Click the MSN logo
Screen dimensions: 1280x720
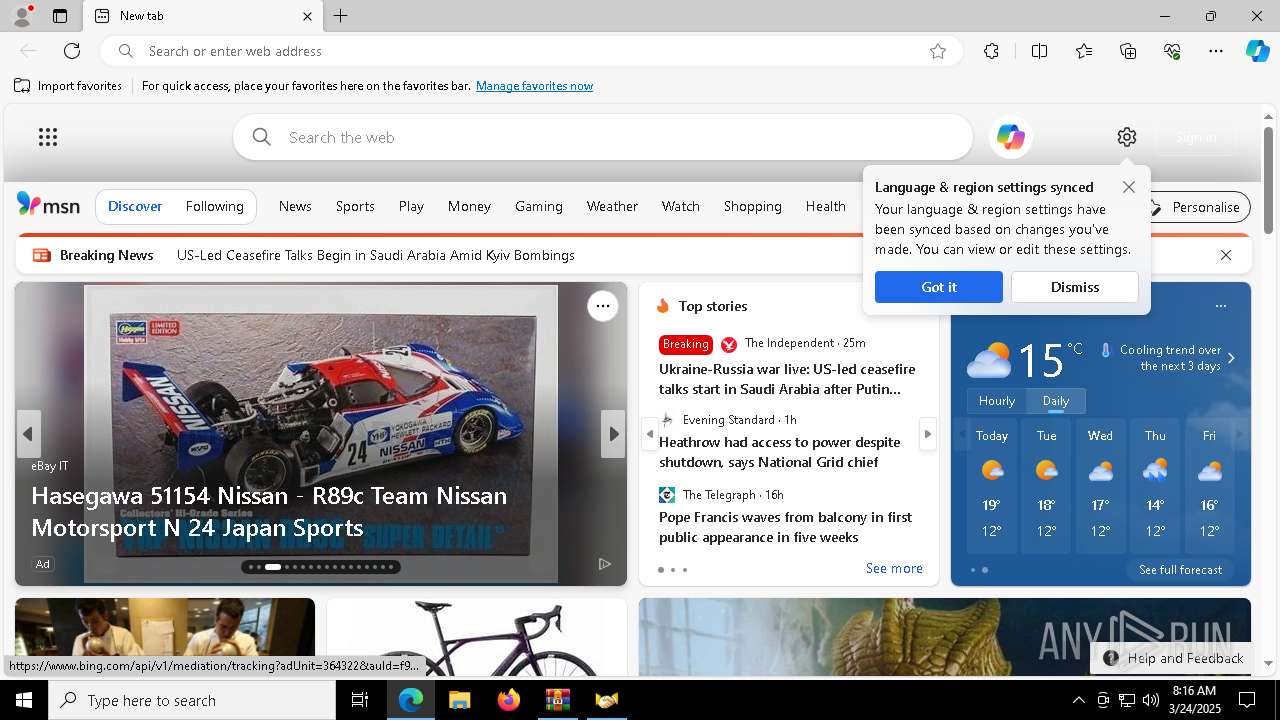pyautogui.click(x=48, y=205)
